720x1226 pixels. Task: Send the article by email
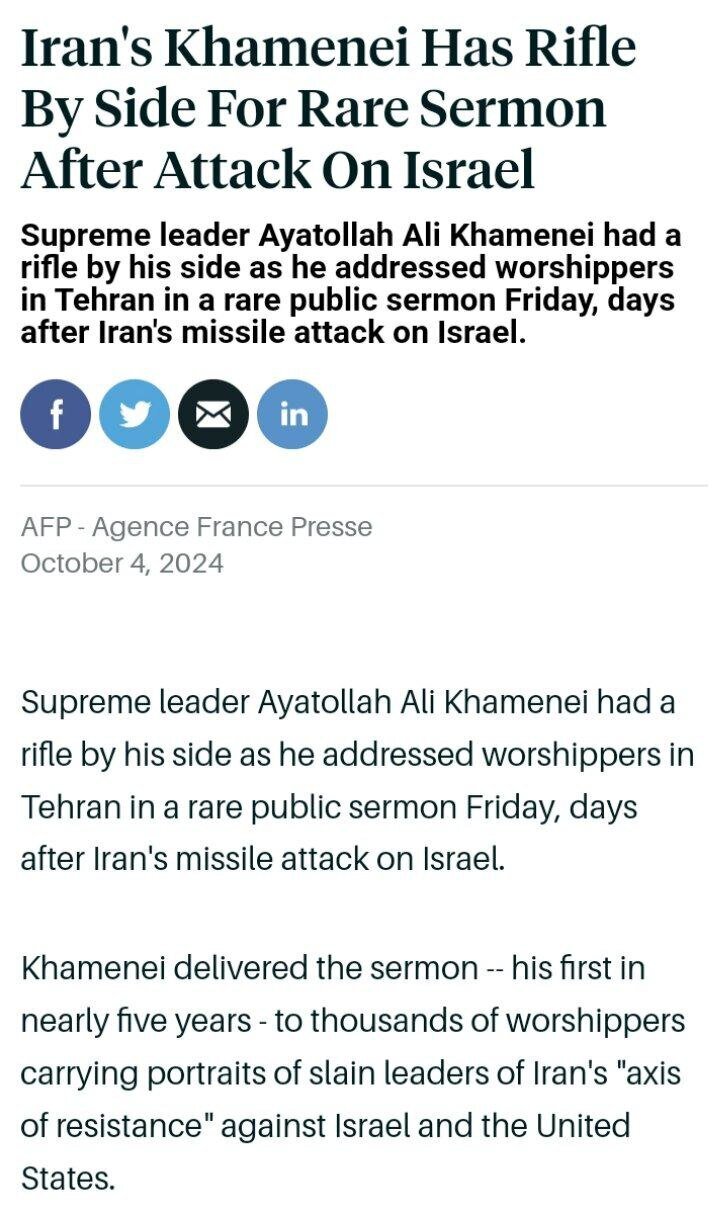point(213,413)
